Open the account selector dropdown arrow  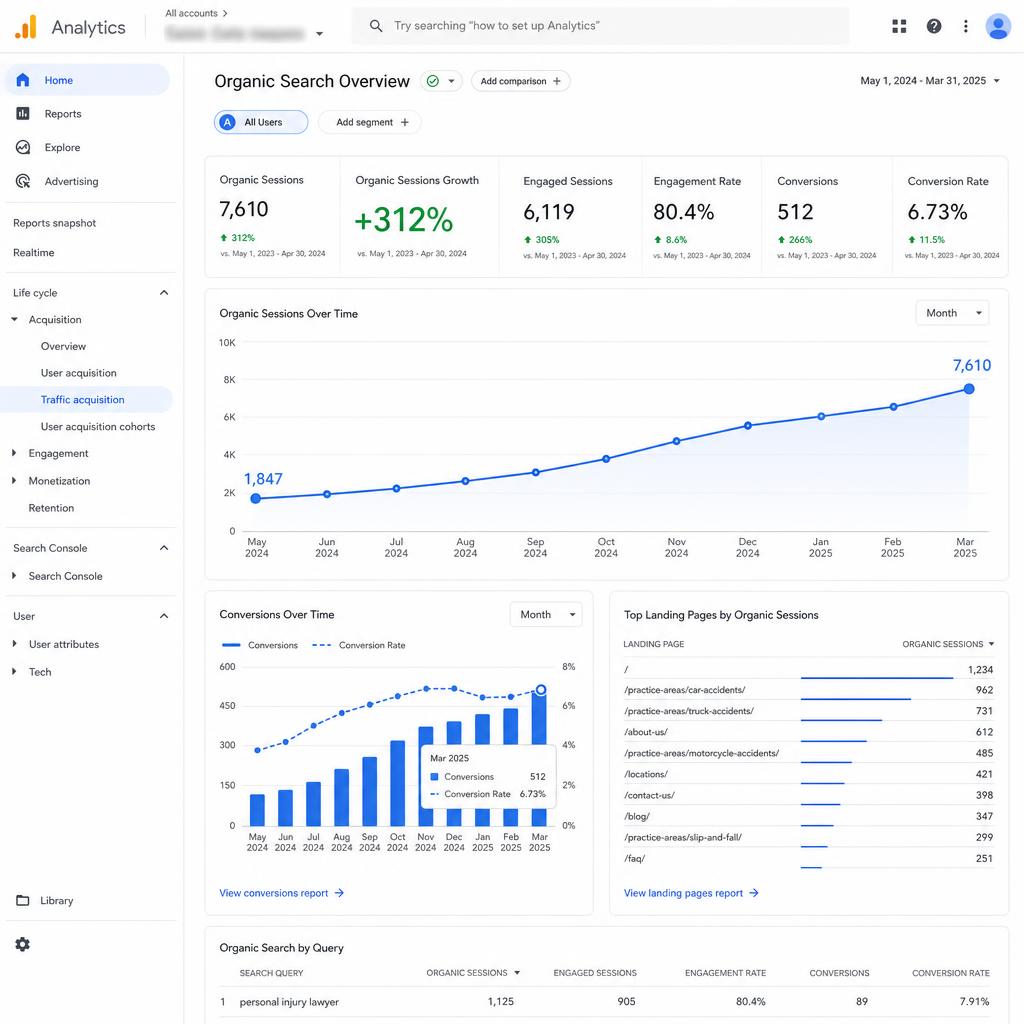[319, 34]
